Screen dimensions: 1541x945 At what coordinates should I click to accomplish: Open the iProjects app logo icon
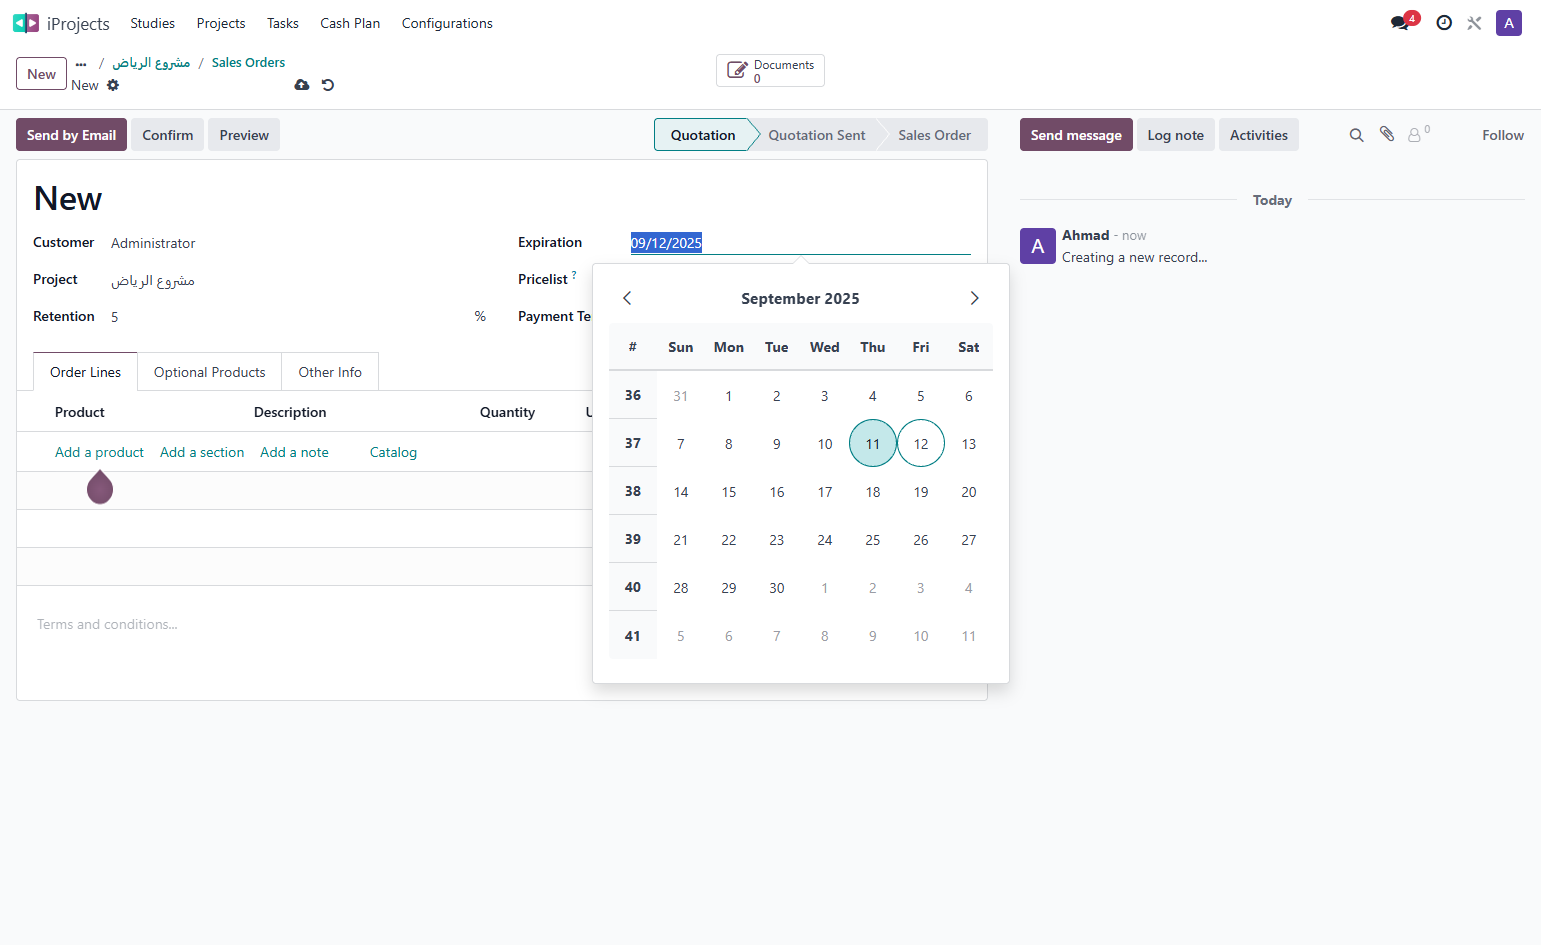[x=26, y=23]
